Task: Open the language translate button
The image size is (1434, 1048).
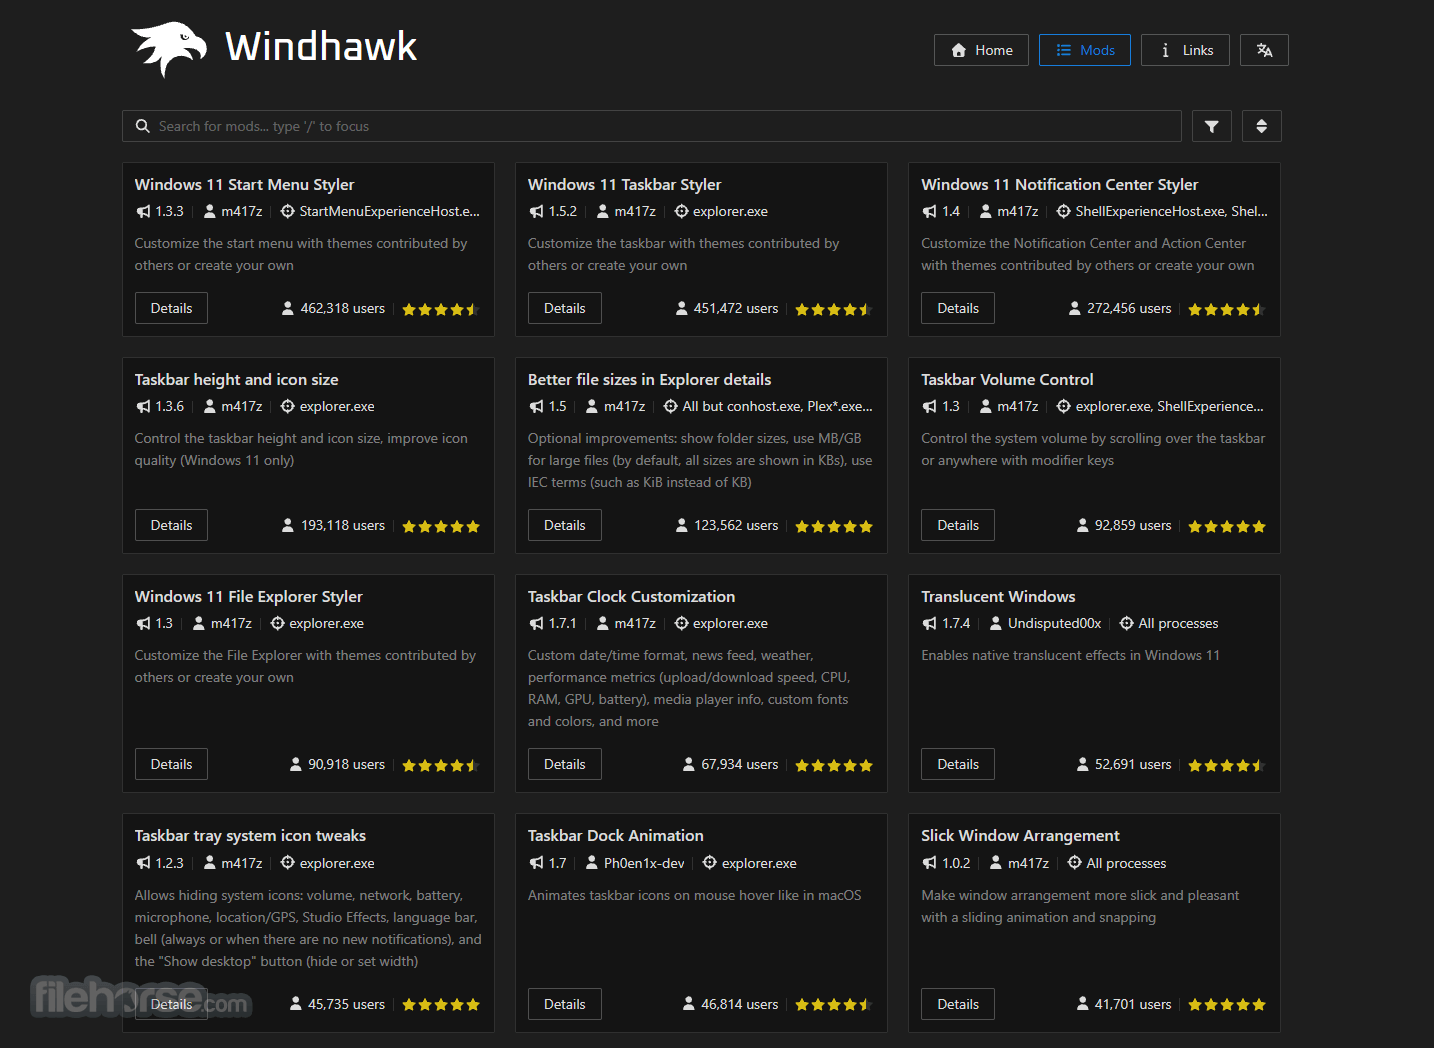Action: [1264, 50]
